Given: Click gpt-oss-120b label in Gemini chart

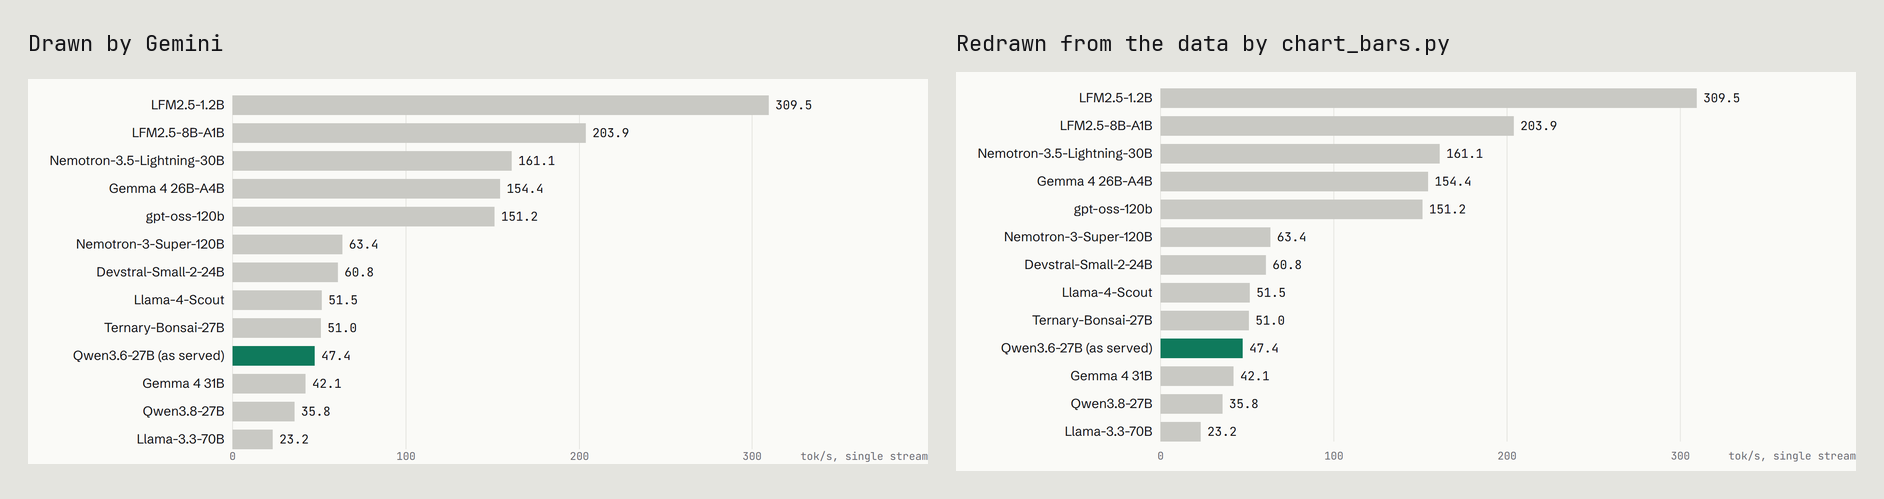Looking at the screenshot, I should pyautogui.click(x=185, y=217).
